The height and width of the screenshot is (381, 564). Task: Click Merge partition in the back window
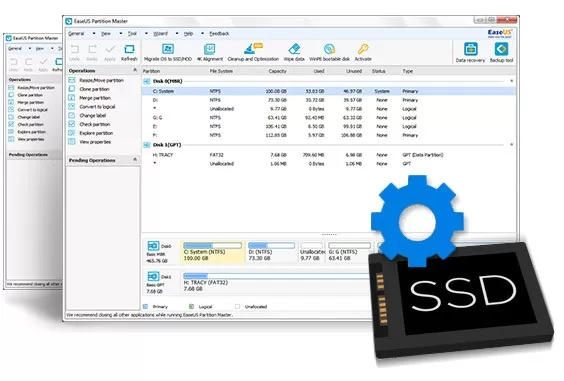pos(26,103)
